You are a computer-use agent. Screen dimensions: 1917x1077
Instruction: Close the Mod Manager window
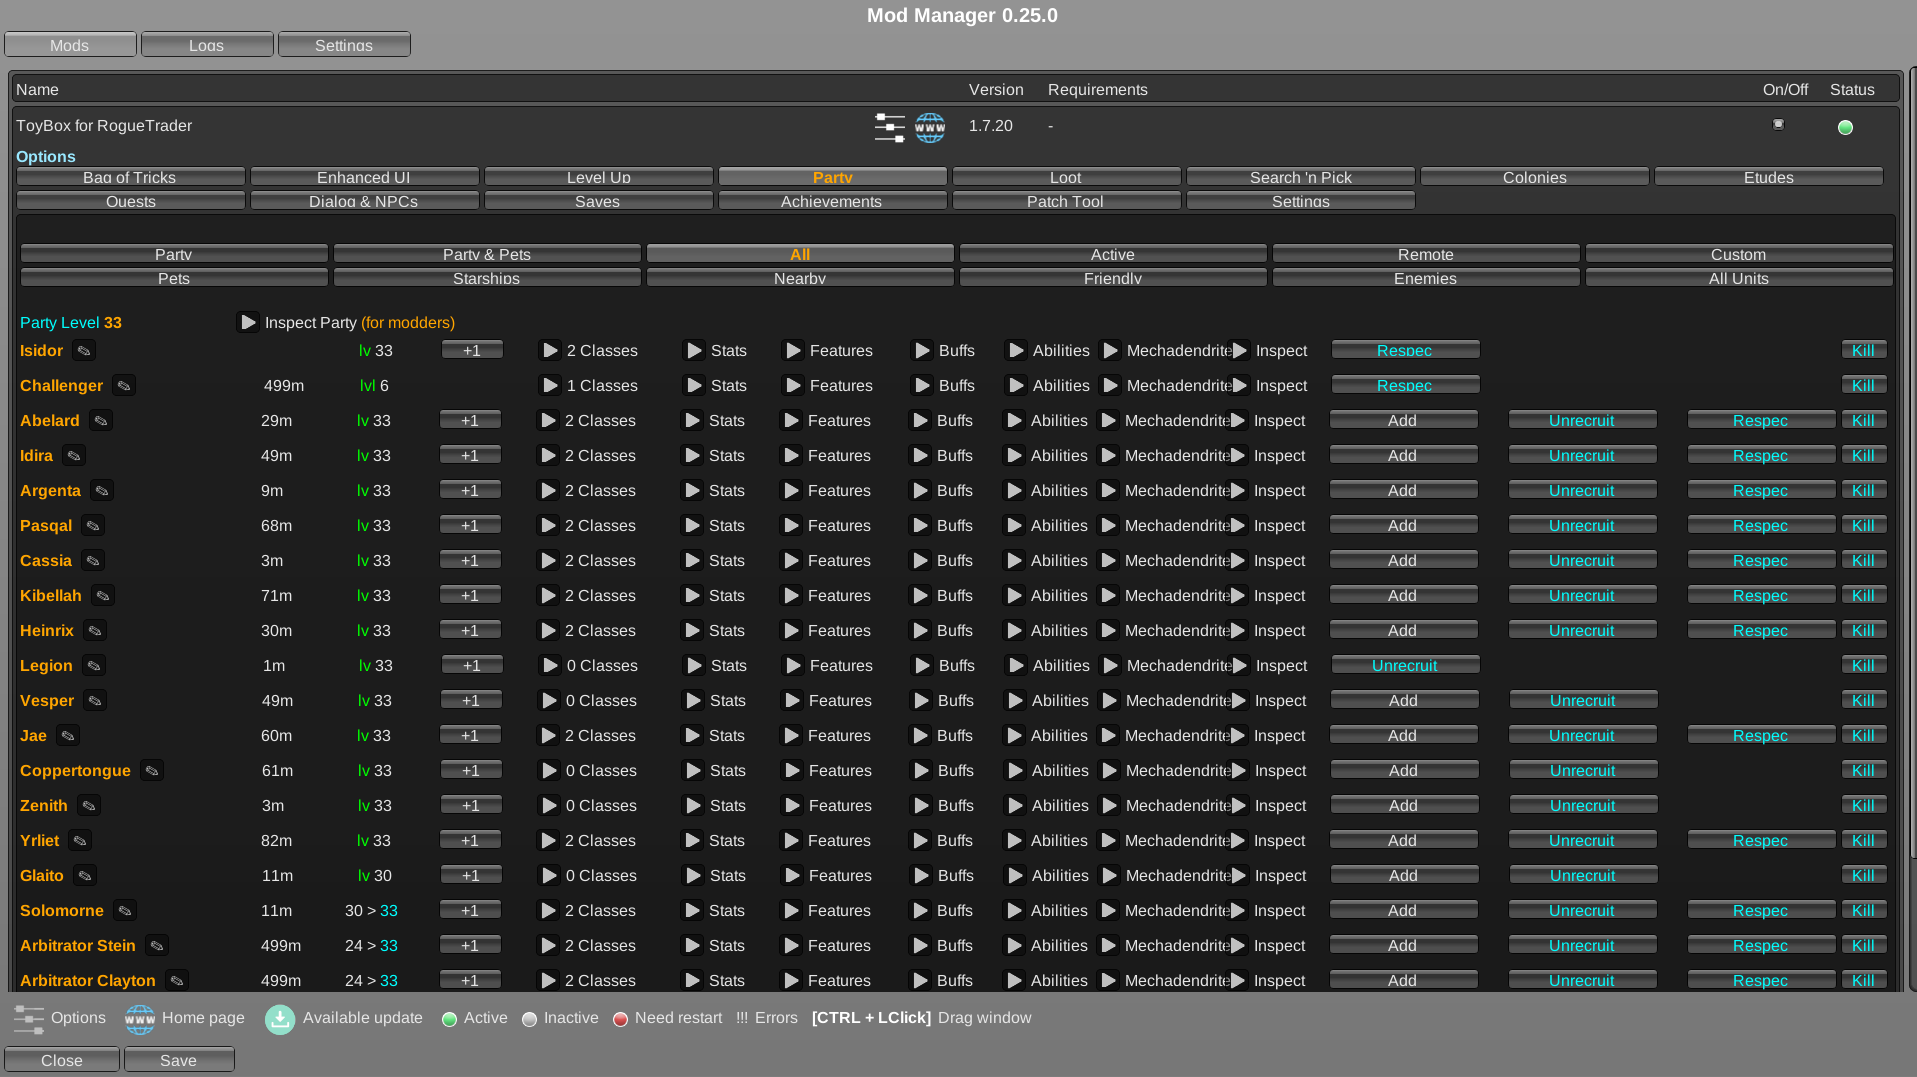pyautogui.click(x=62, y=1060)
